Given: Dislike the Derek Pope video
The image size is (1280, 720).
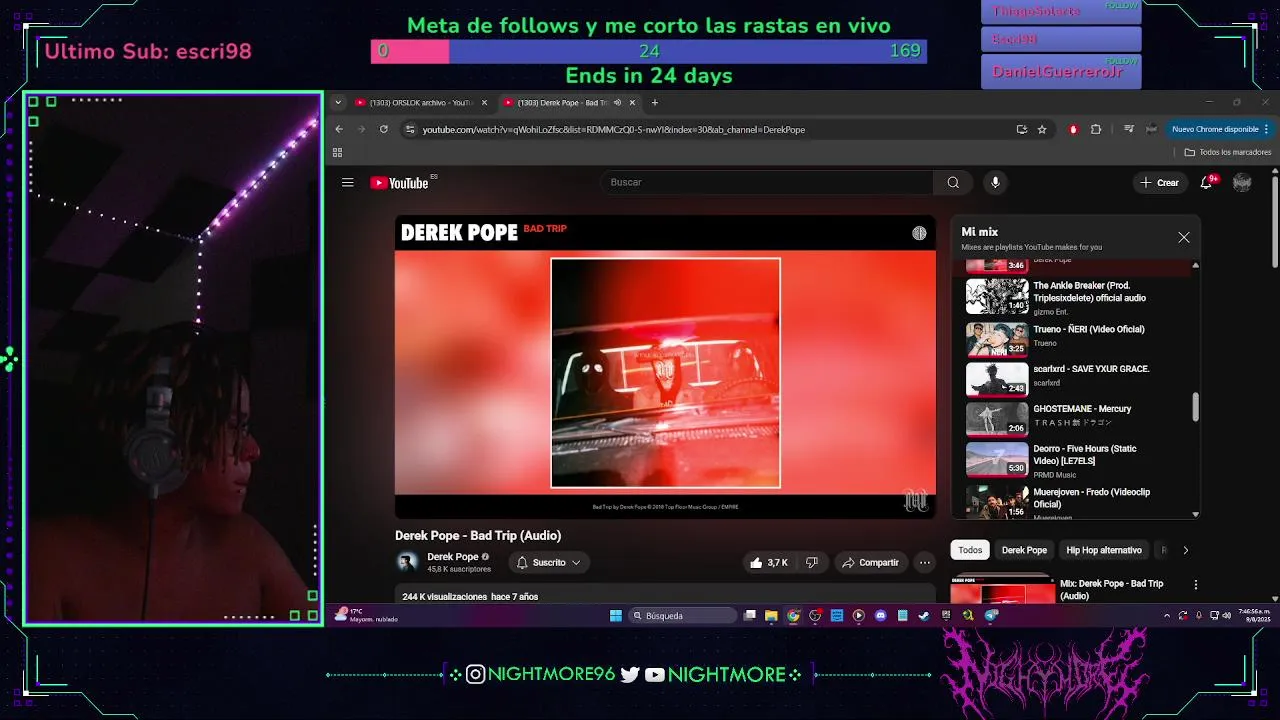Looking at the screenshot, I should 812,563.
